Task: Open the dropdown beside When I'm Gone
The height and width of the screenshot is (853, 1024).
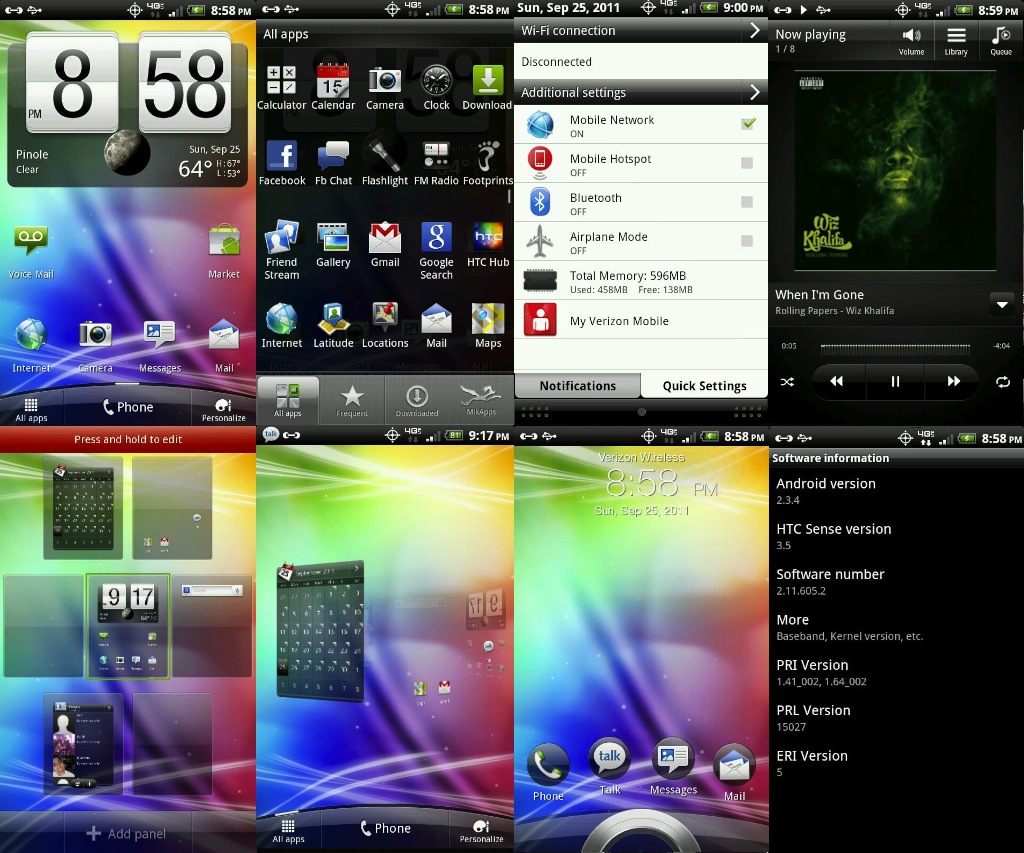Action: tap(1002, 304)
